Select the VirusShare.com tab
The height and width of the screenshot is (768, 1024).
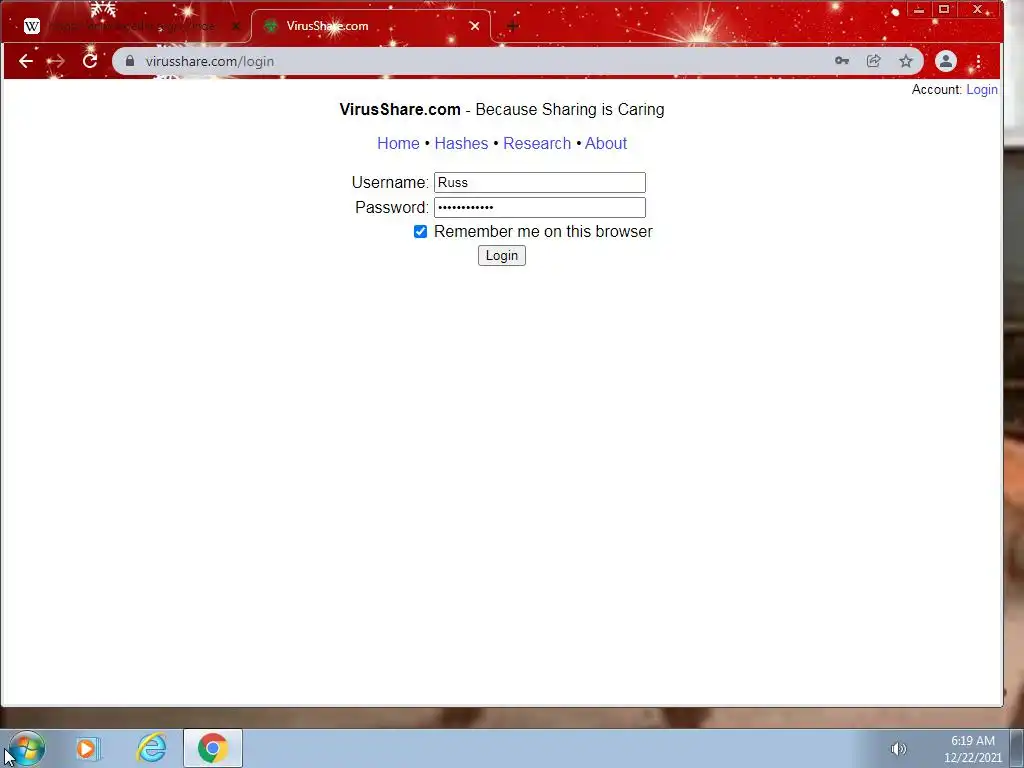coord(370,26)
